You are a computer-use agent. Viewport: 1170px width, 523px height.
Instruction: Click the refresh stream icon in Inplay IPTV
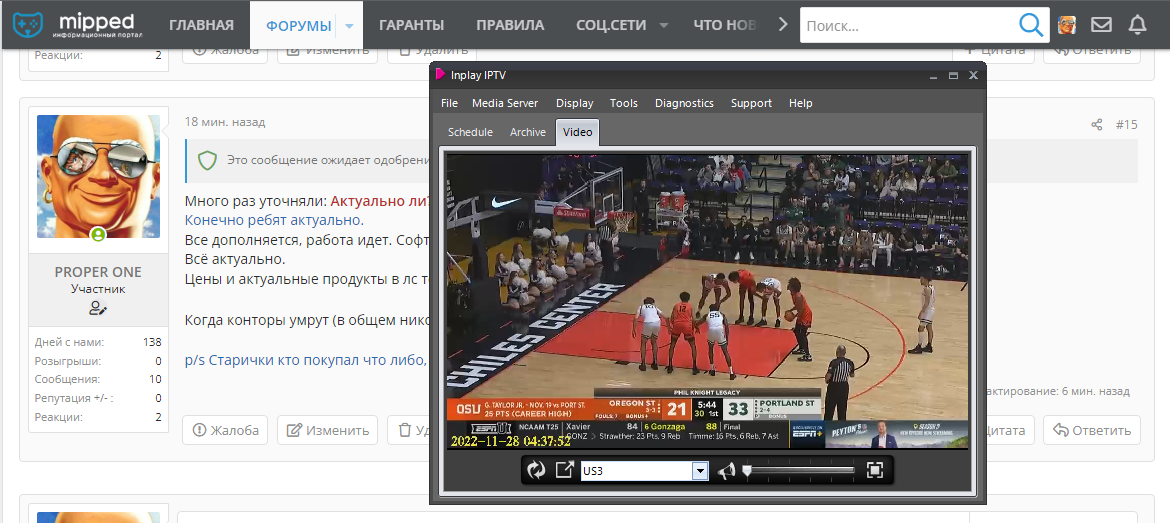[536, 470]
